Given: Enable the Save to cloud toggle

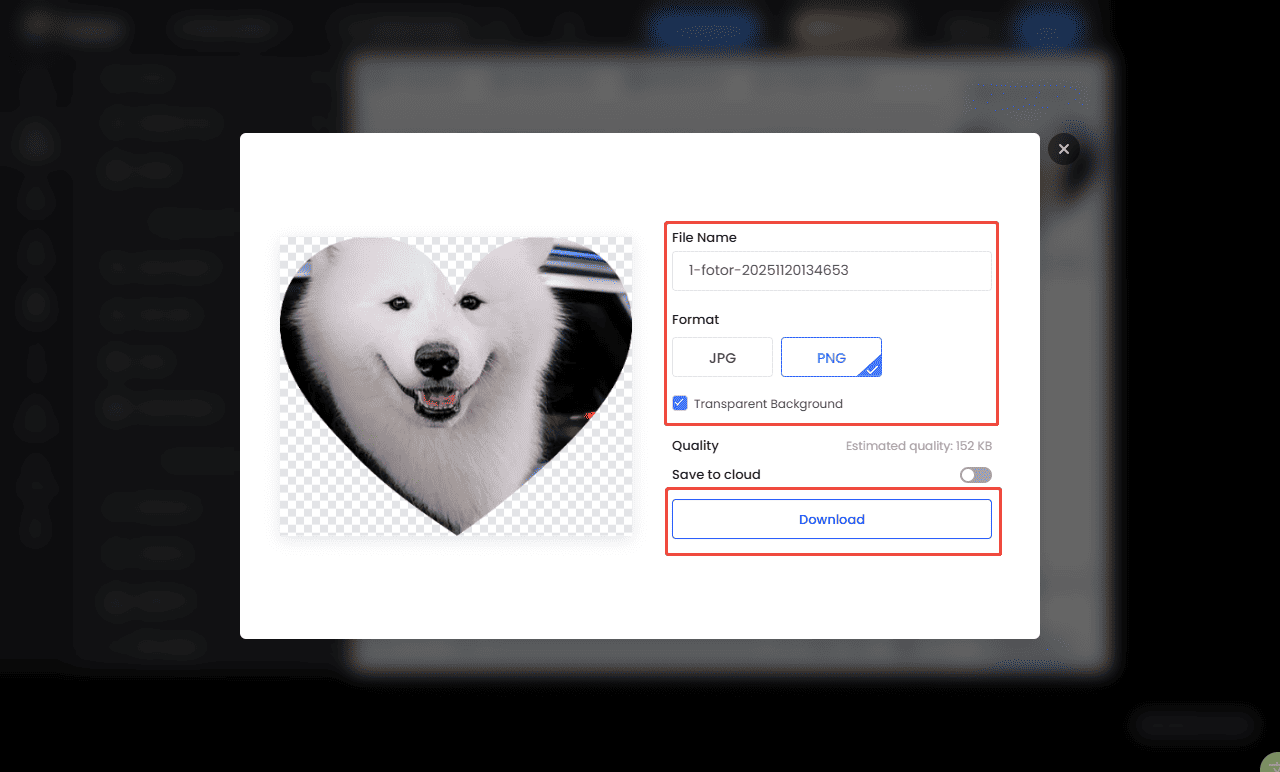Looking at the screenshot, I should (975, 474).
